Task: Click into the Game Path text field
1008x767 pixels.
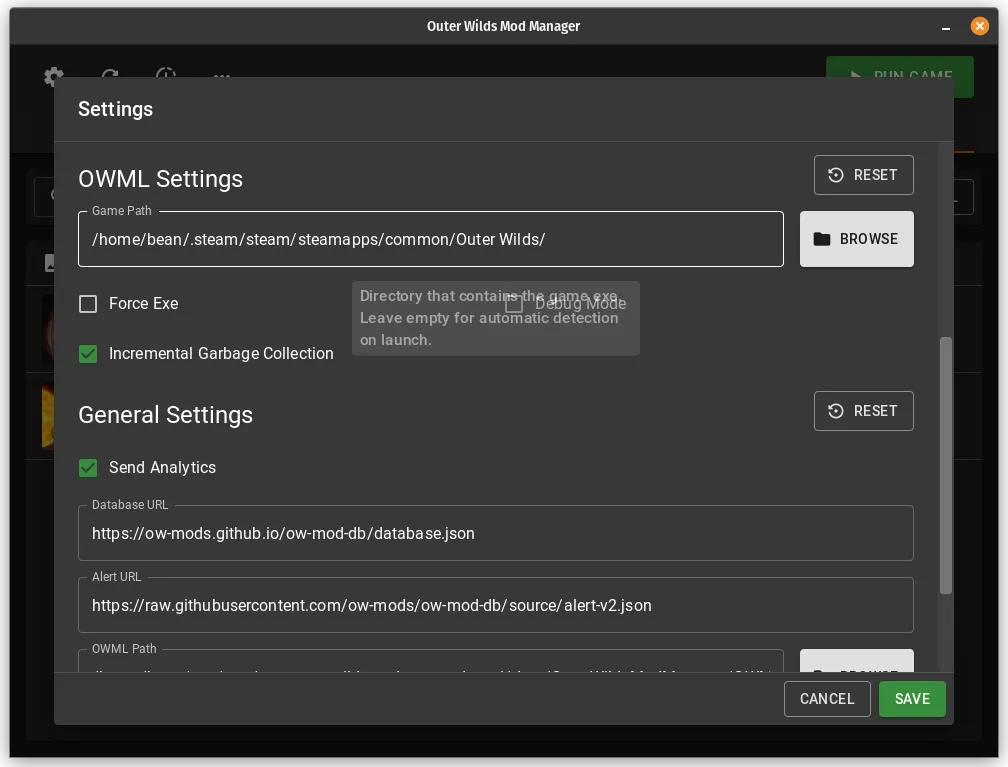Action: pyautogui.click(x=430, y=240)
